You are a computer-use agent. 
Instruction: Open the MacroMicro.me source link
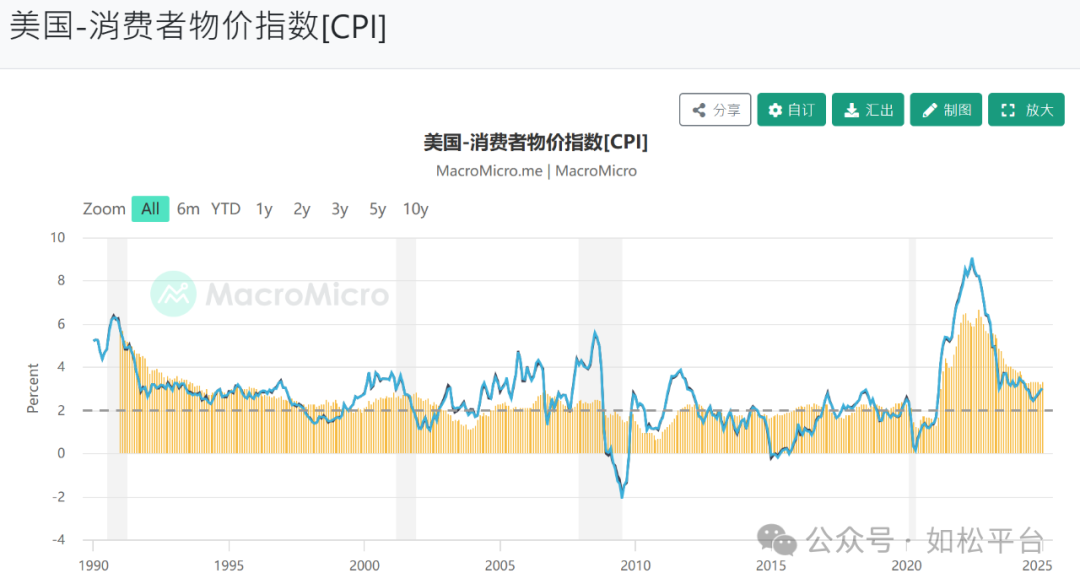(488, 171)
